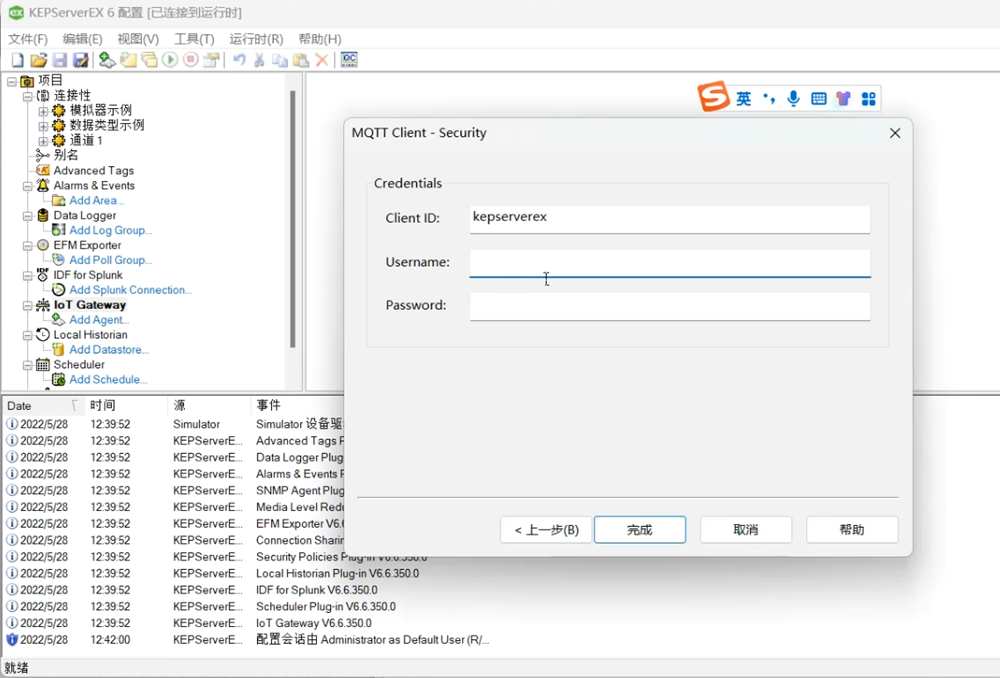Click the Save project floppy icon
This screenshot has height=678, width=1000.
tap(60, 60)
